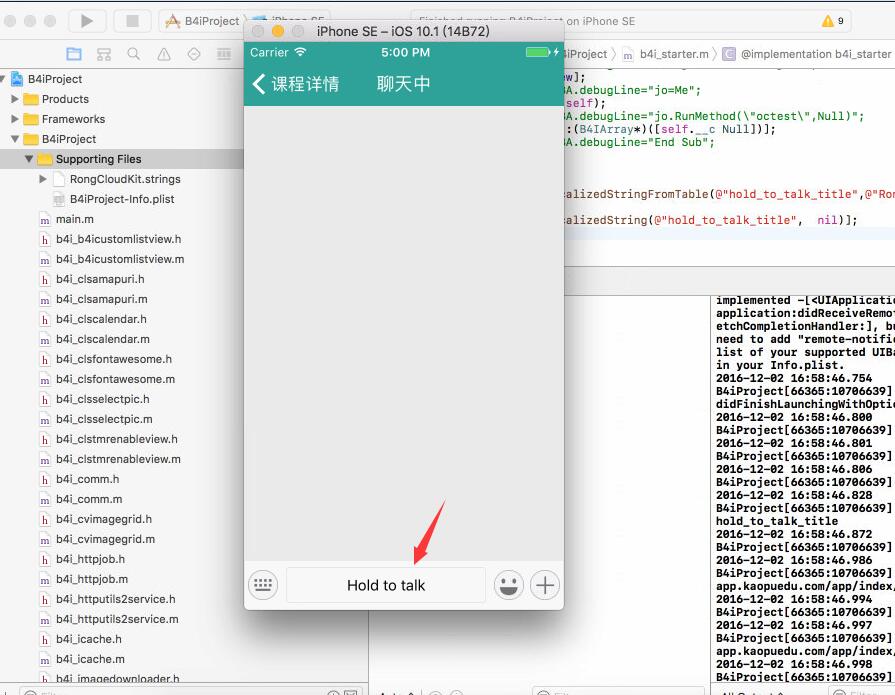Open b4i_httpjob.m

92,579
